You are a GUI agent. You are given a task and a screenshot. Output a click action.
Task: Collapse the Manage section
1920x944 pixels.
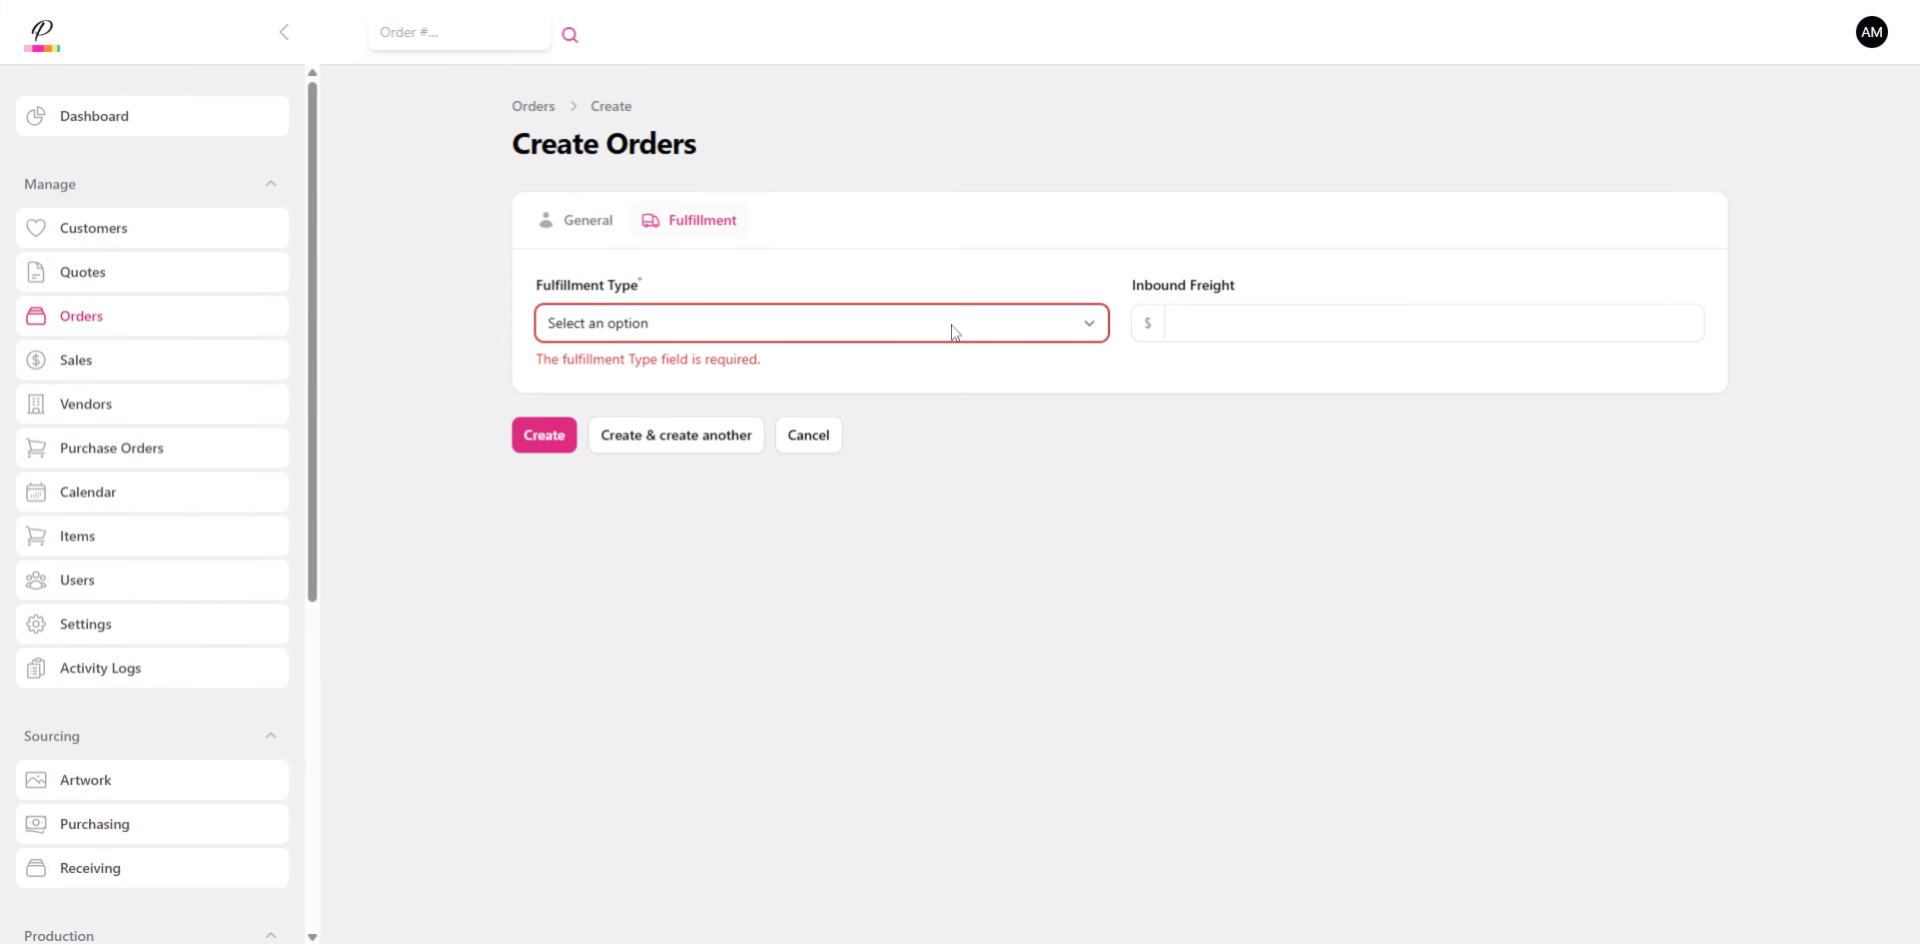click(271, 184)
